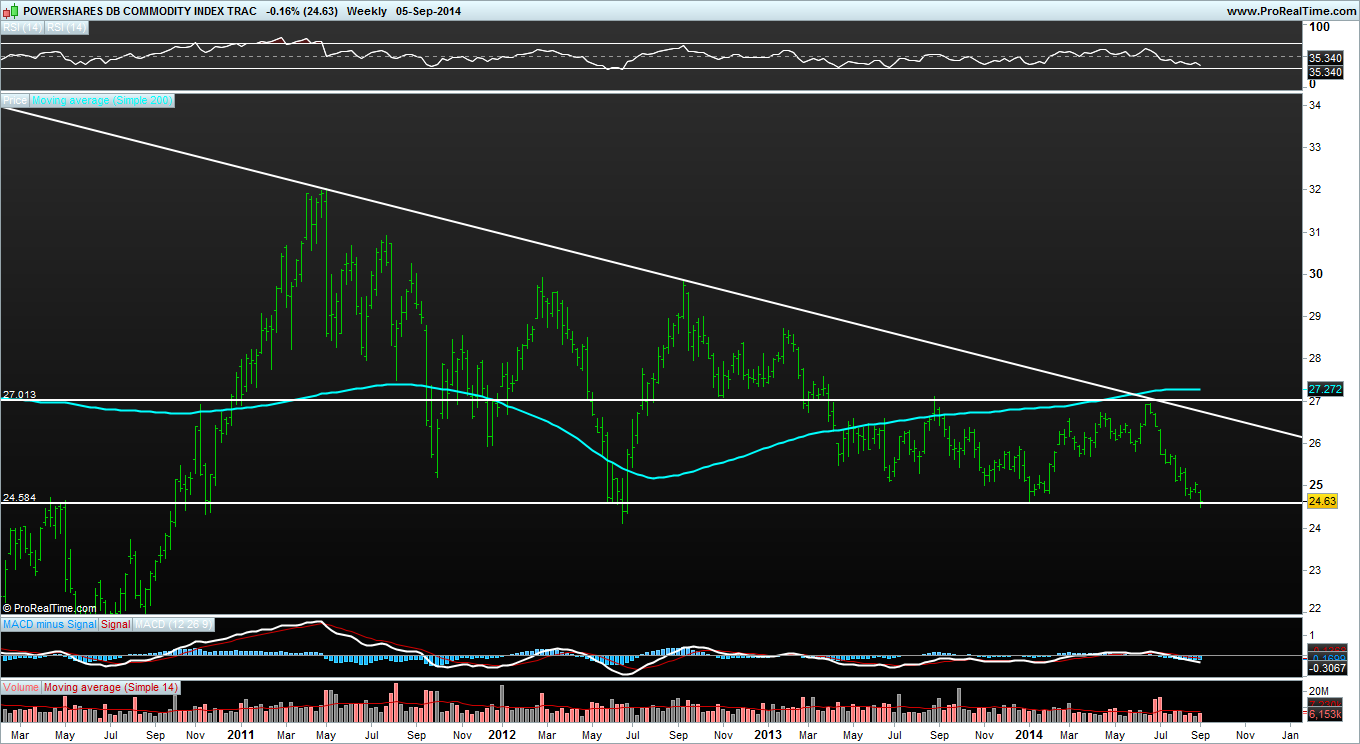Click the 22 price axis label

tap(1316, 608)
